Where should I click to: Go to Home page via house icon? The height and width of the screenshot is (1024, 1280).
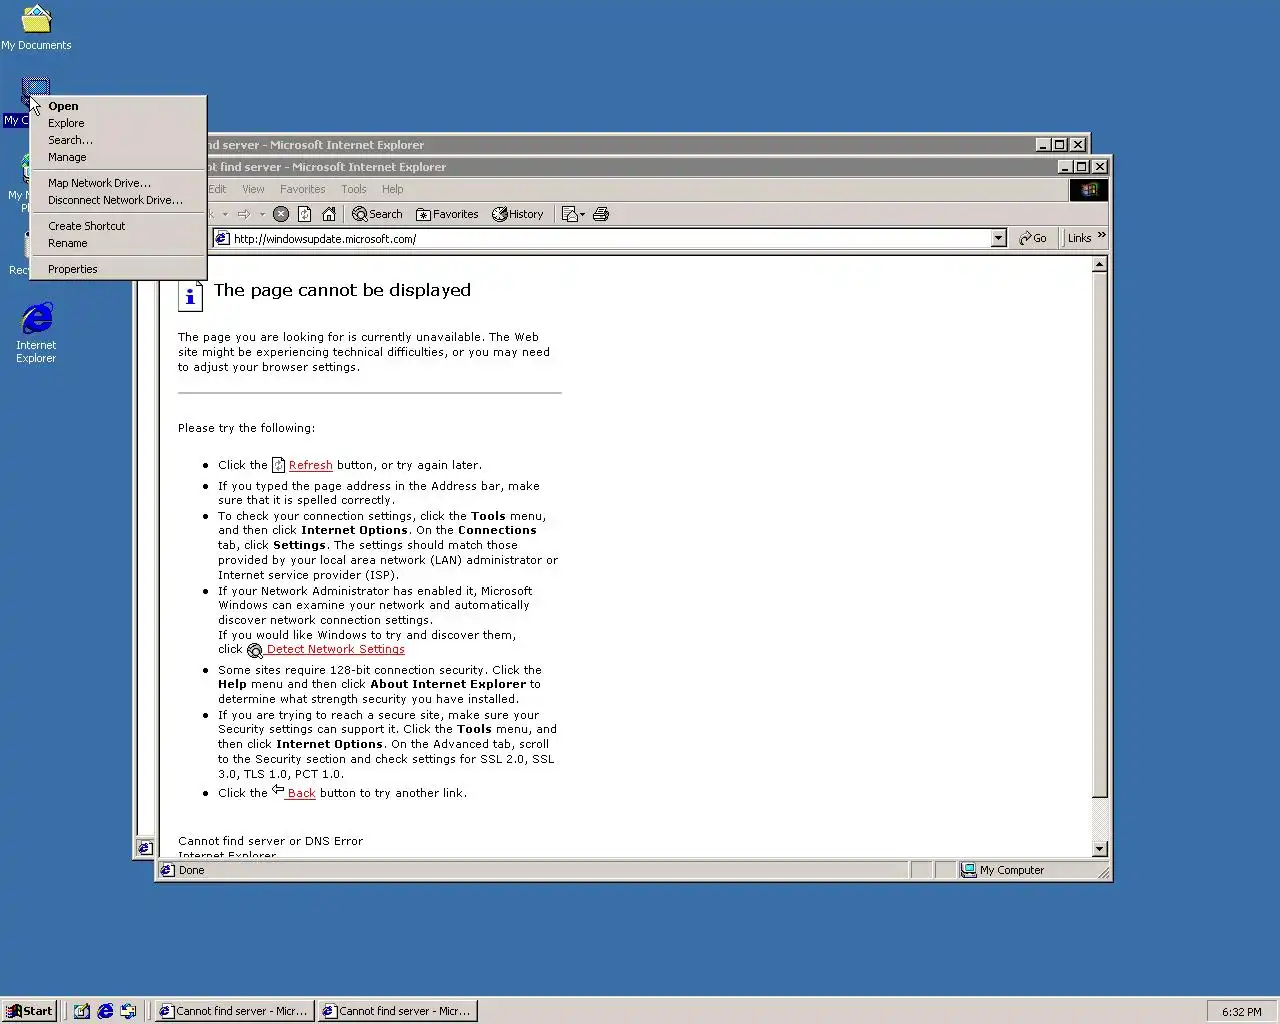(x=328, y=214)
